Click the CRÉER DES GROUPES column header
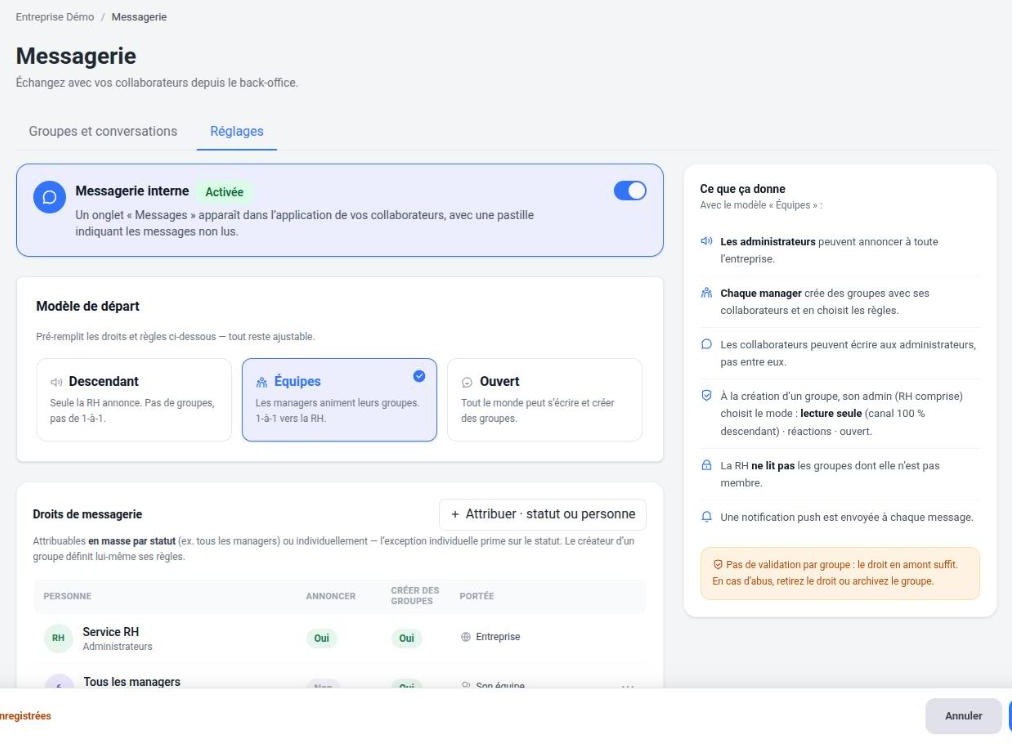 coord(415,596)
